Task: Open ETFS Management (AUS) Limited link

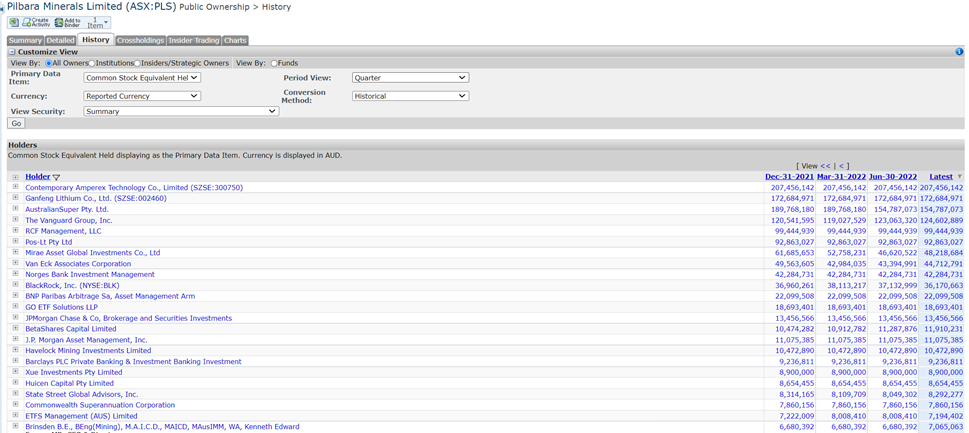Action: pos(81,416)
